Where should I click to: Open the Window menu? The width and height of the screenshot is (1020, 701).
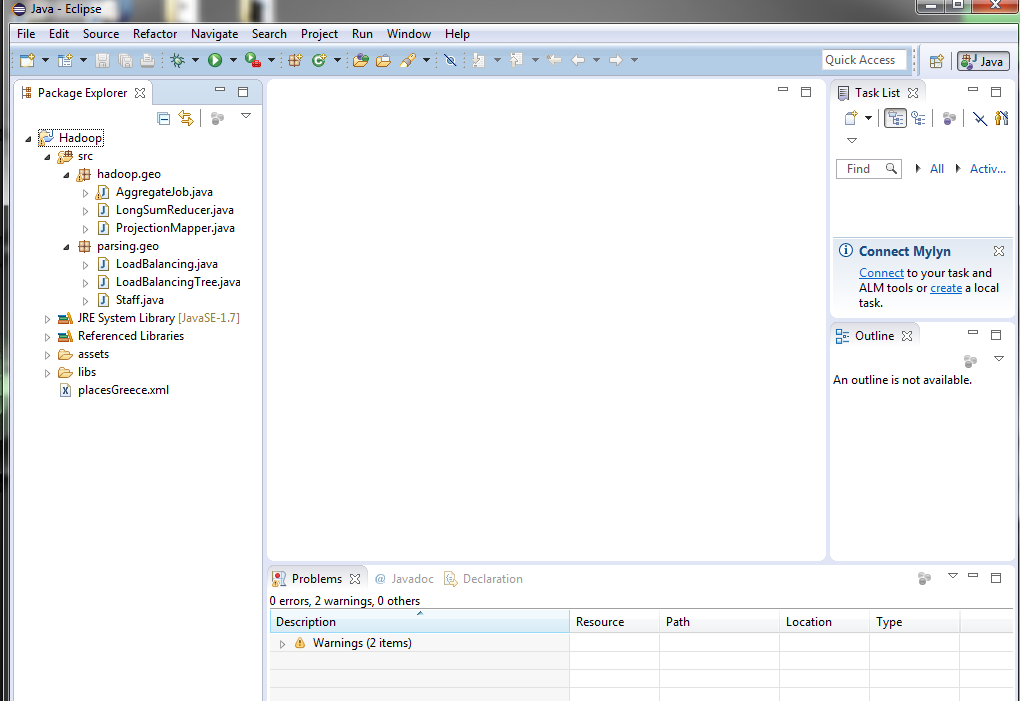(409, 34)
